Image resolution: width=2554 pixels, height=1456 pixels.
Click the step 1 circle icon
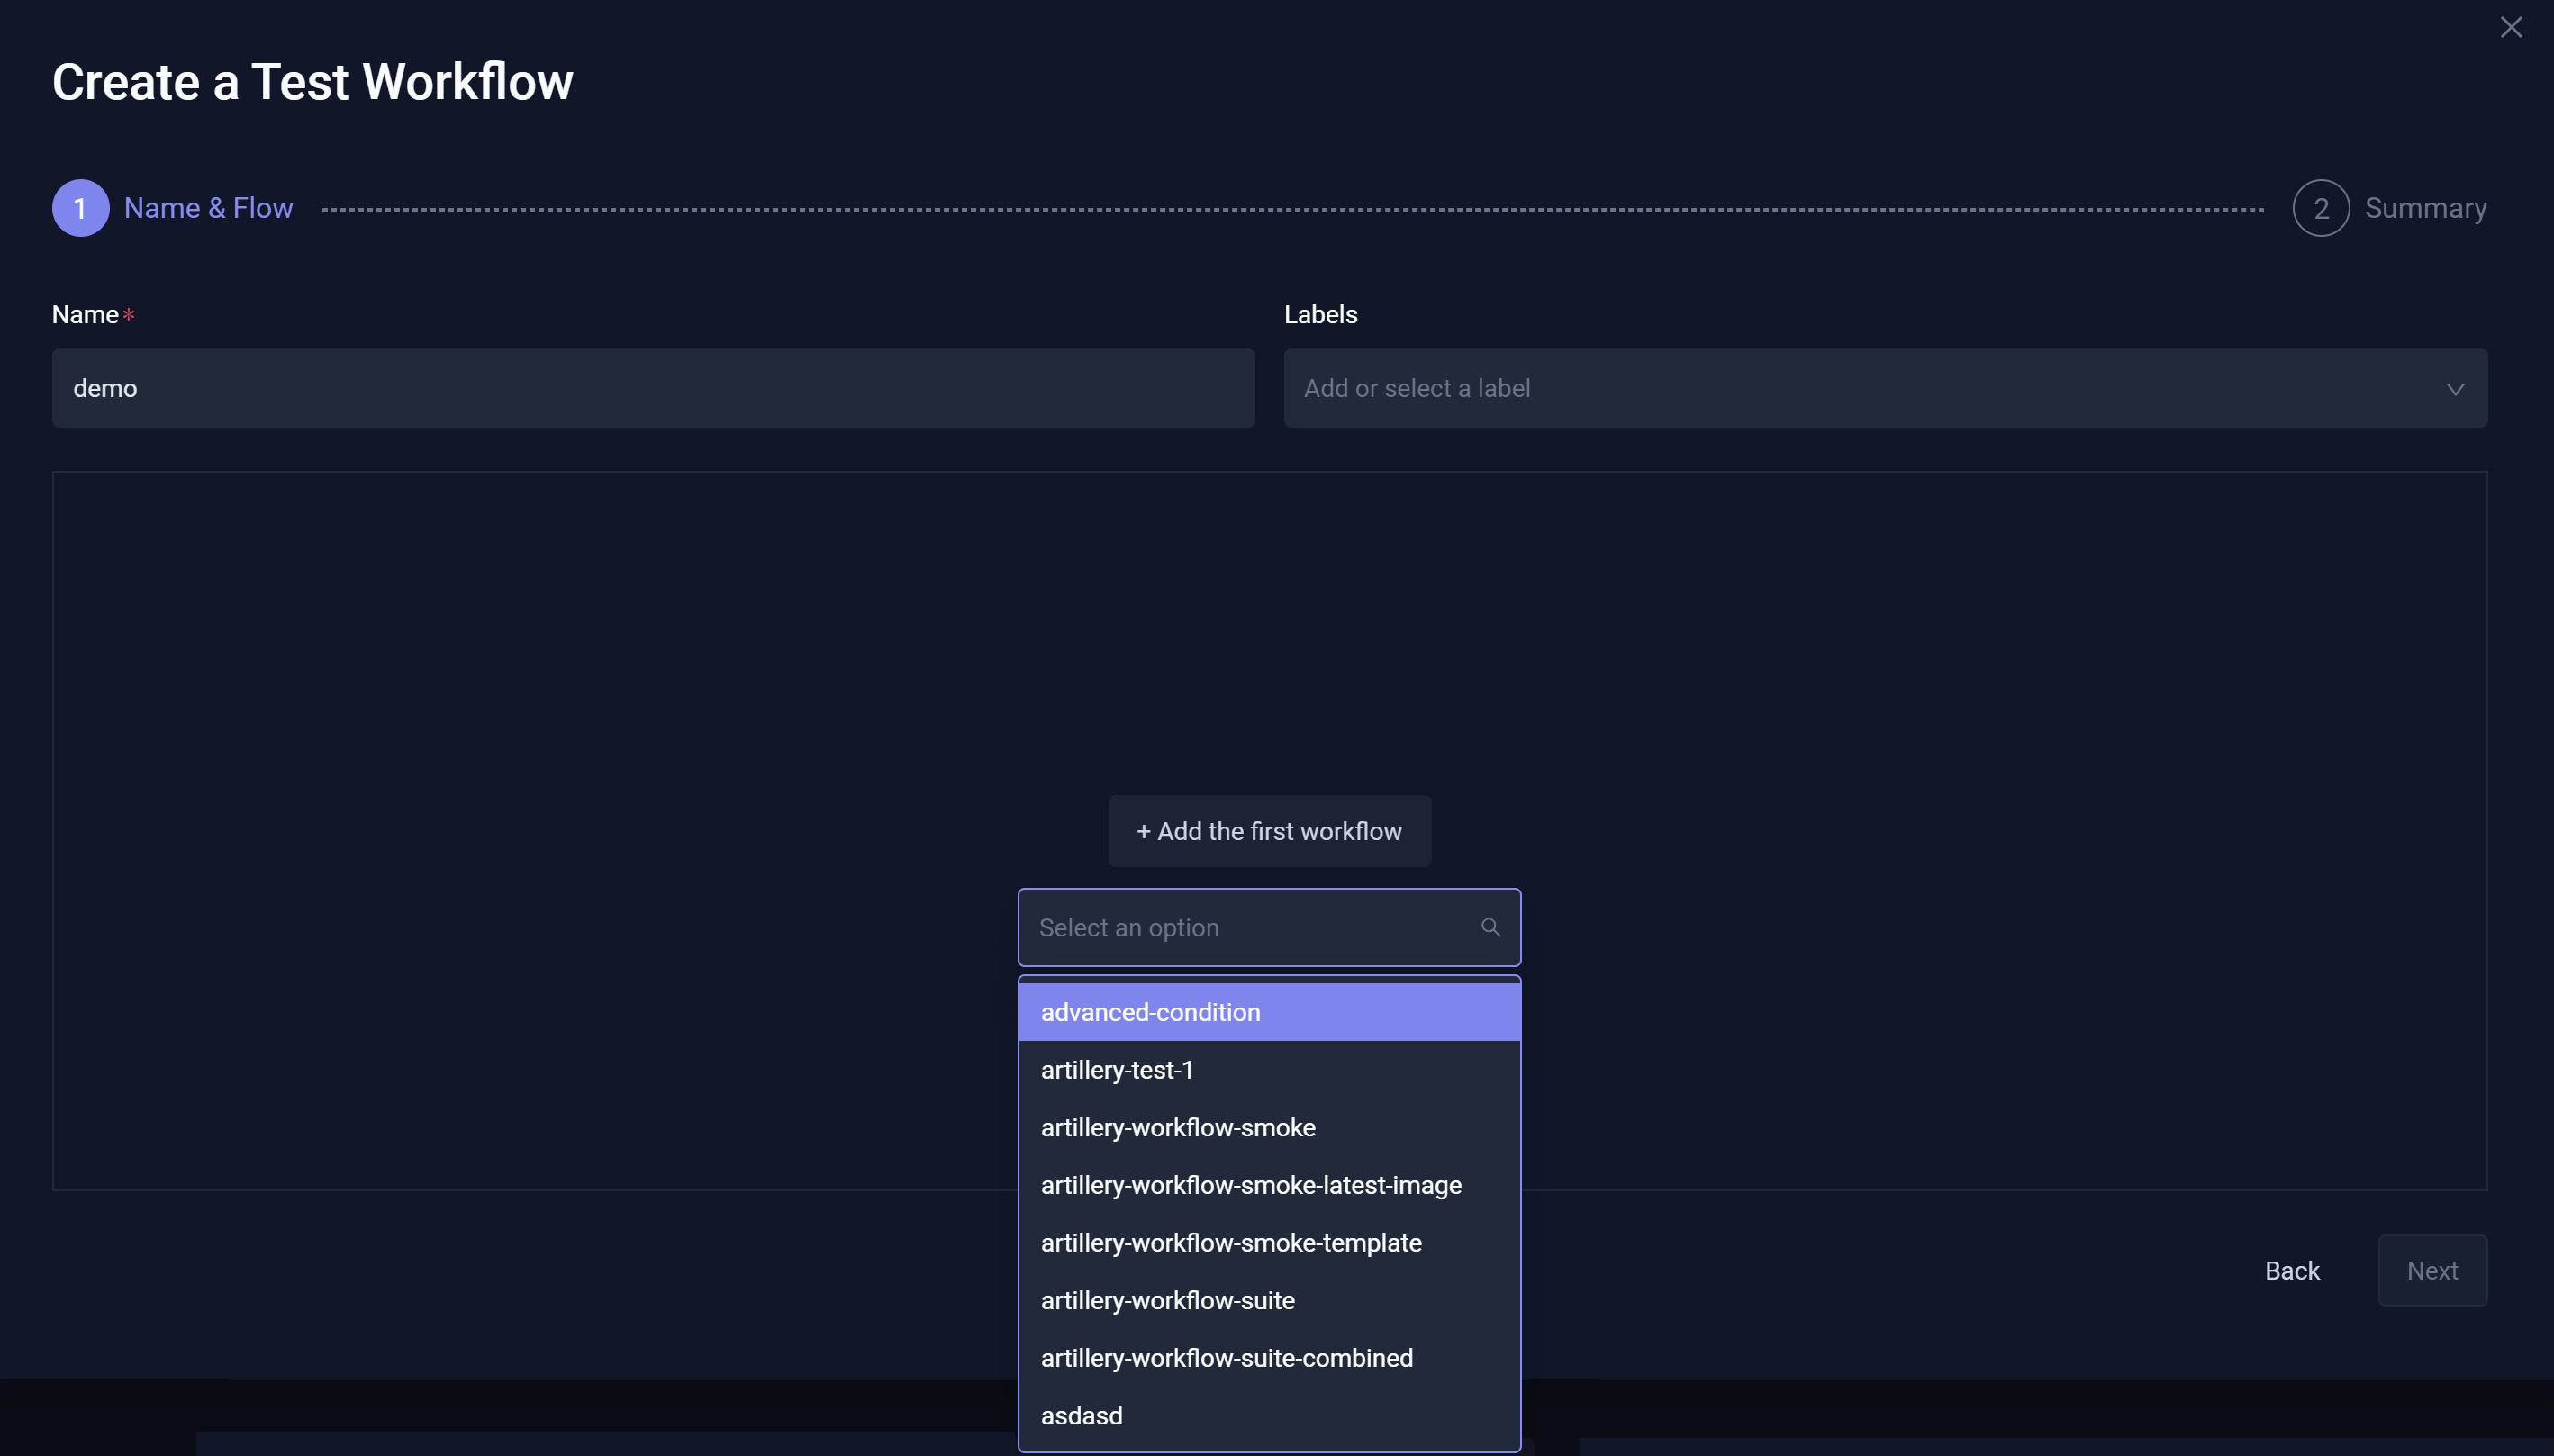pyautogui.click(x=80, y=207)
